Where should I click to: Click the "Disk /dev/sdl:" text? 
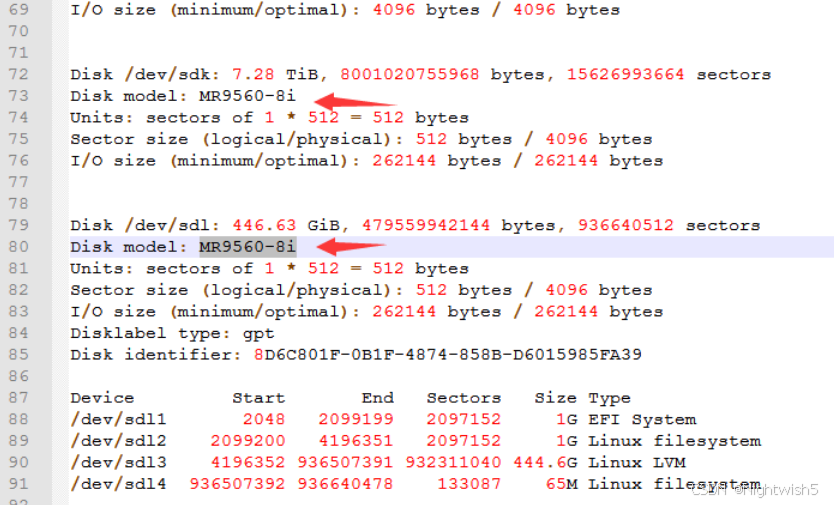pos(145,226)
